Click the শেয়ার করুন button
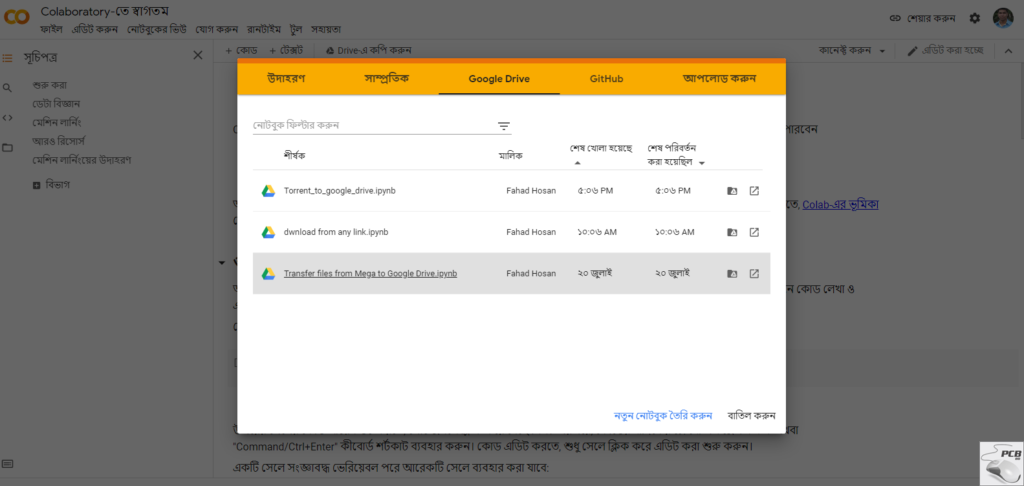Screen dimensions: 1024x486 [x=923, y=18]
